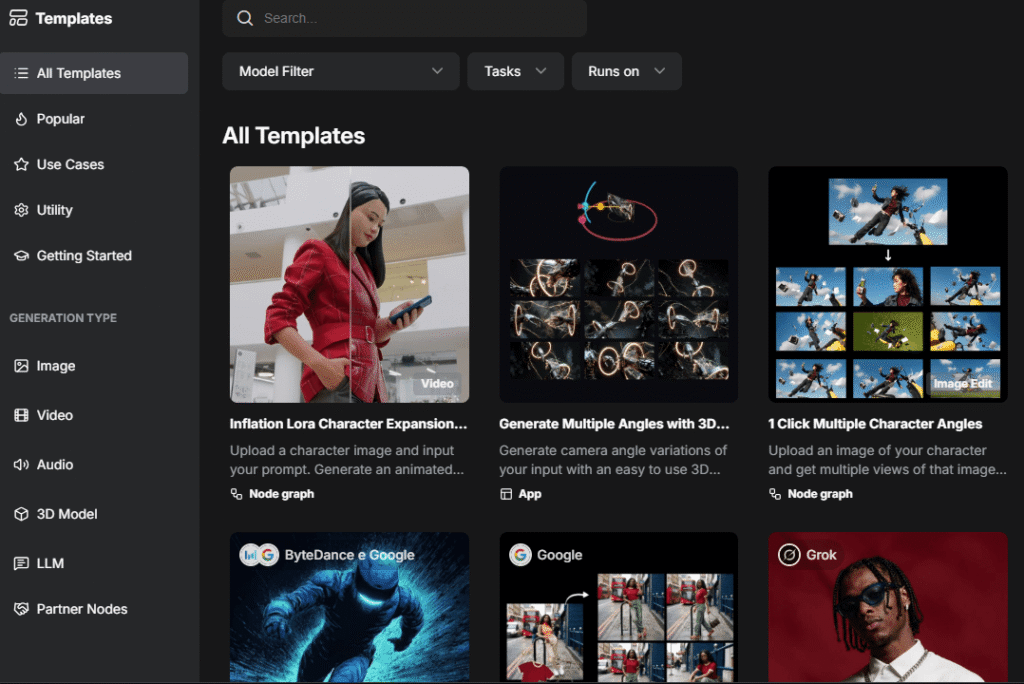This screenshot has height=684, width=1024.
Task: Open the 1 Click Multiple Character Angles template
Action: point(887,283)
